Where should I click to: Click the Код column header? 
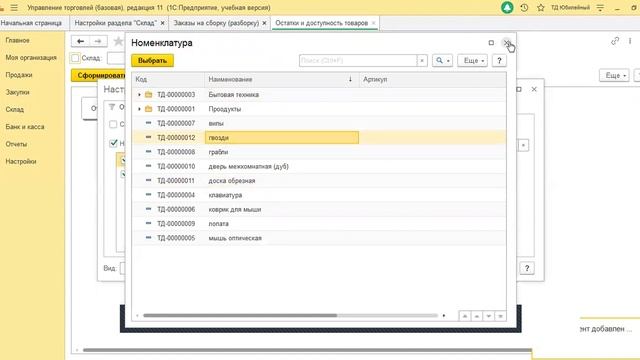coord(168,79)
